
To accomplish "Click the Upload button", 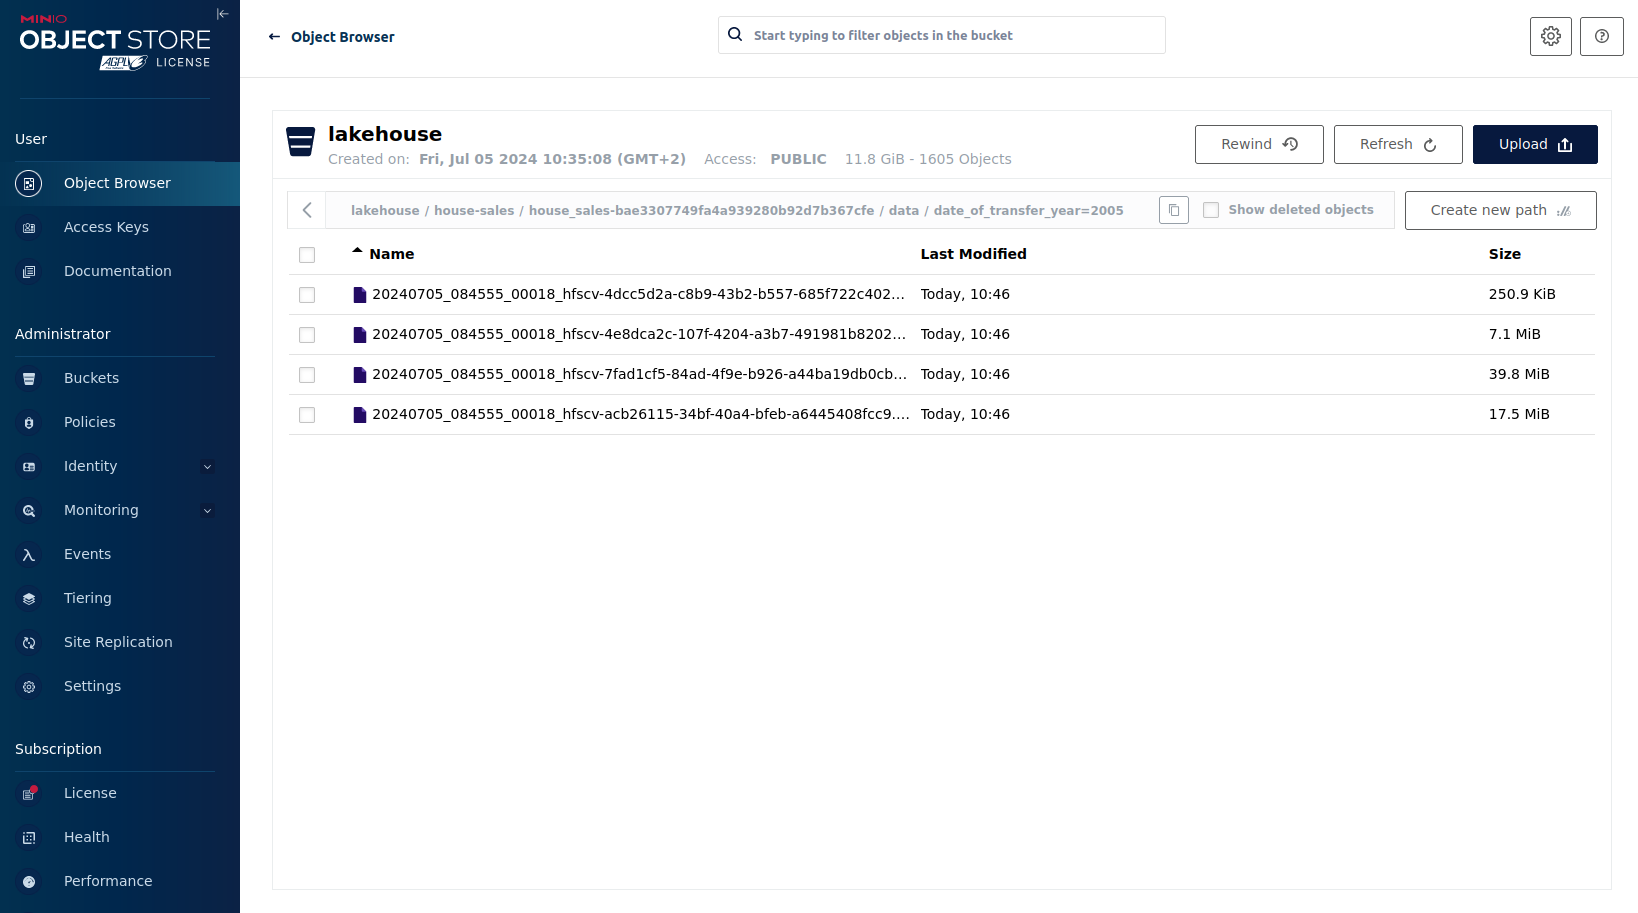I will [x=1534, y=144].
